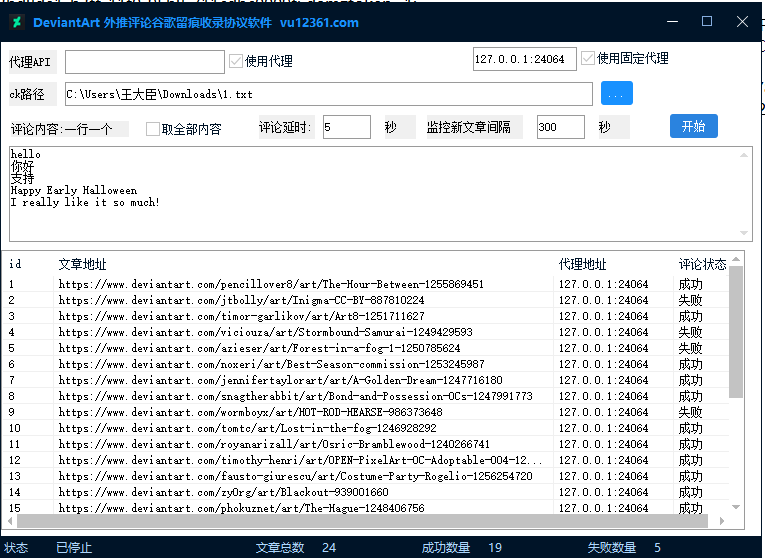
Task: Click the 成功 status in row 1
Action: click(690, 284)
